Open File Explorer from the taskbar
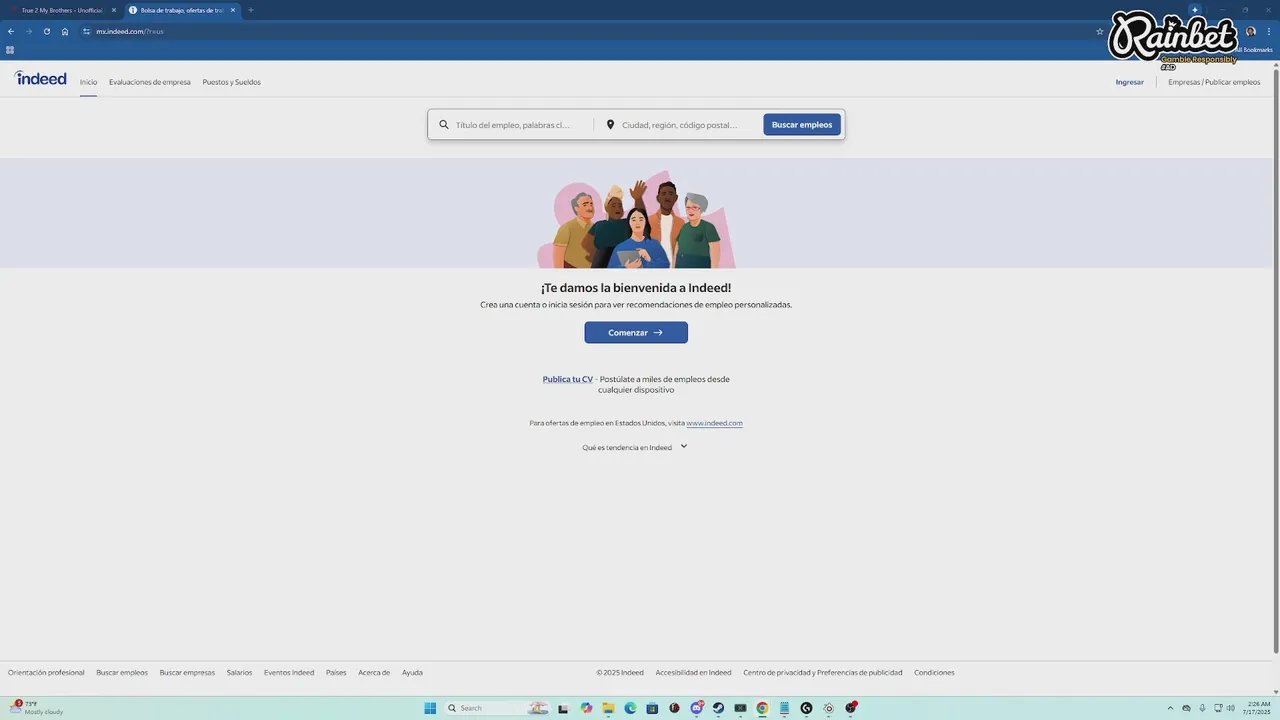 click(x=608, y=708)
